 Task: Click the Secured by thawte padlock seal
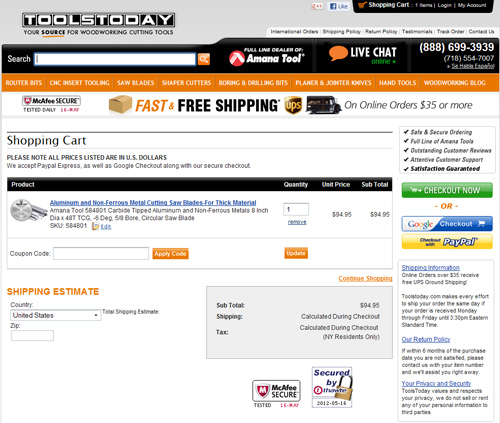tap(332, 387)
